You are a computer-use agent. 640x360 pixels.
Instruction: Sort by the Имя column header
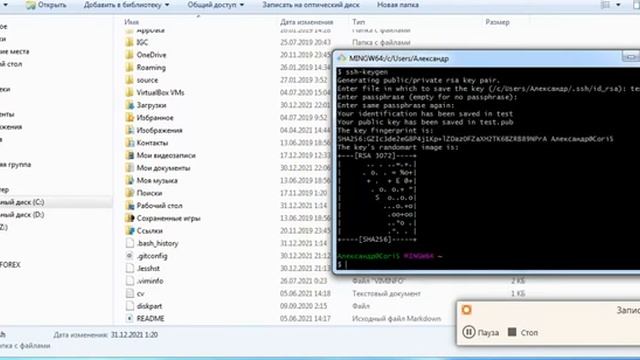click(x=131, y=22)
